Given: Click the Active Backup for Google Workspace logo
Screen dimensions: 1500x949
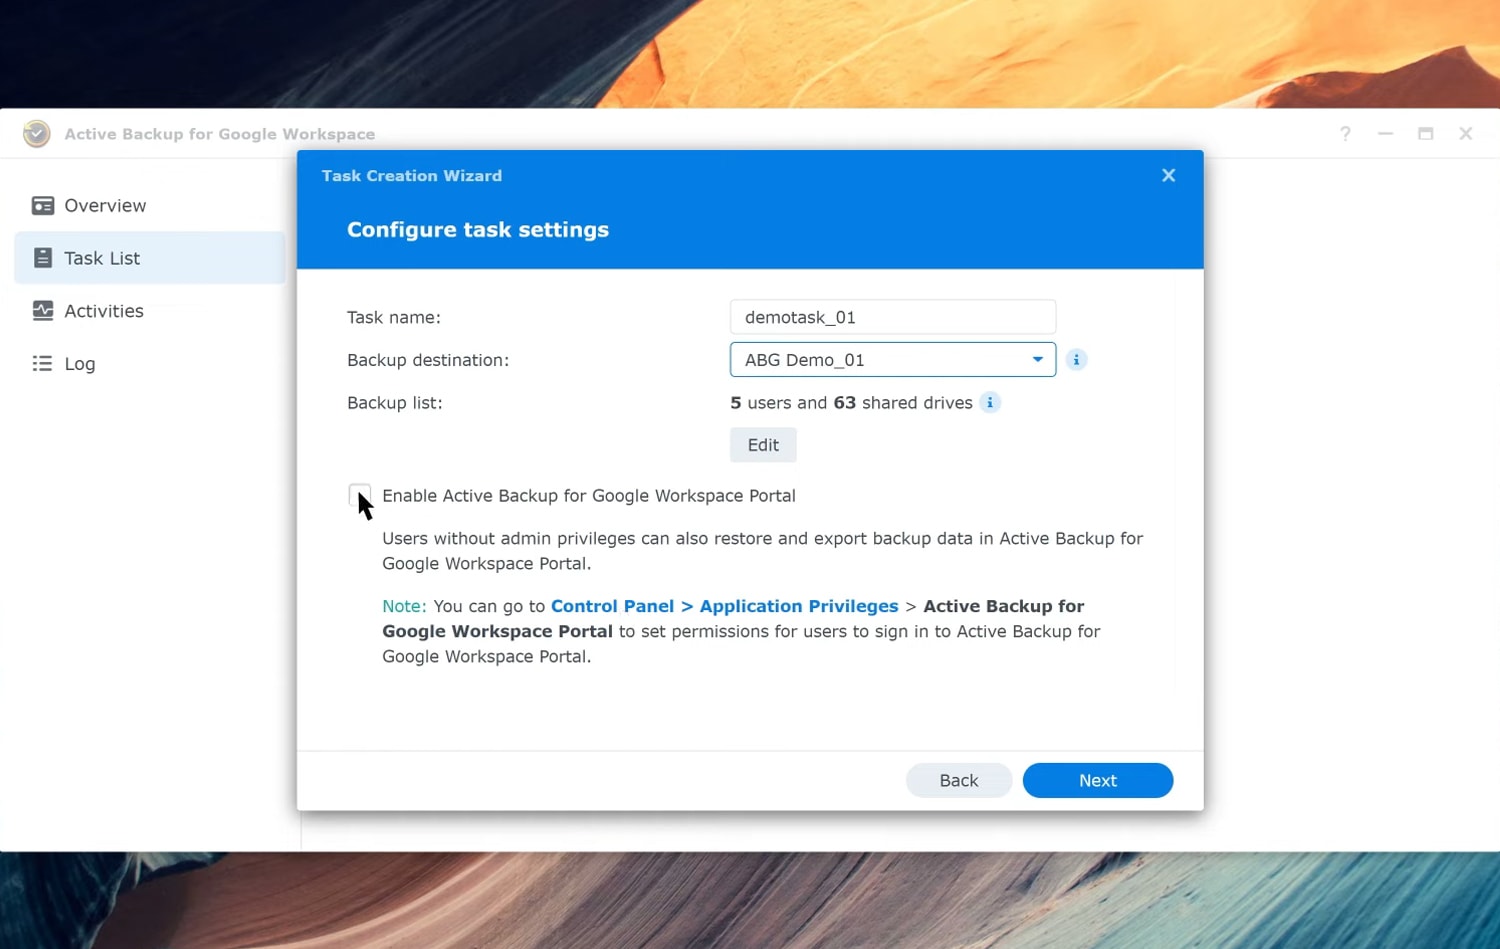Looking at the screenshot, I should 36,133.
